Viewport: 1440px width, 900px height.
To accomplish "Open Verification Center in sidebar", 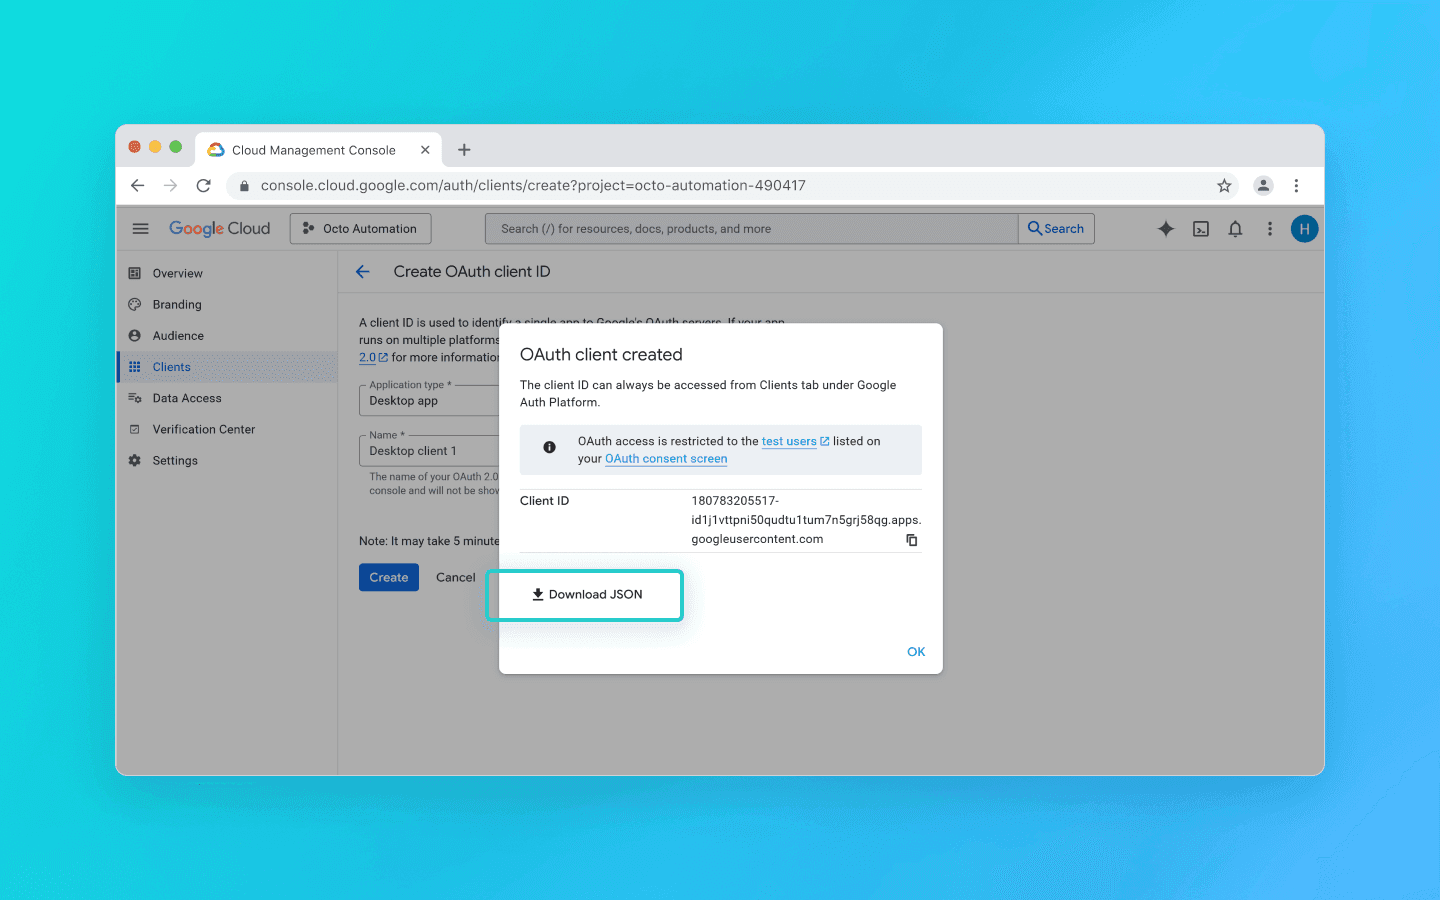I will (x=227, y=429).
